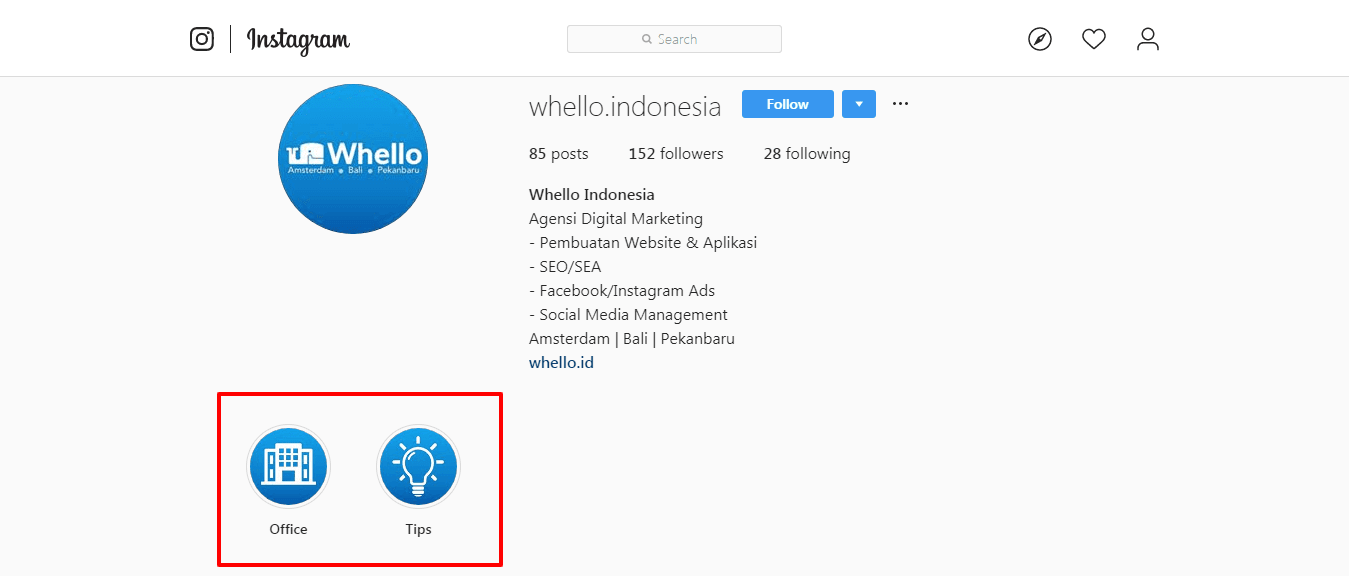
Task: View the 28 following list
Action: tap(807, 153)
